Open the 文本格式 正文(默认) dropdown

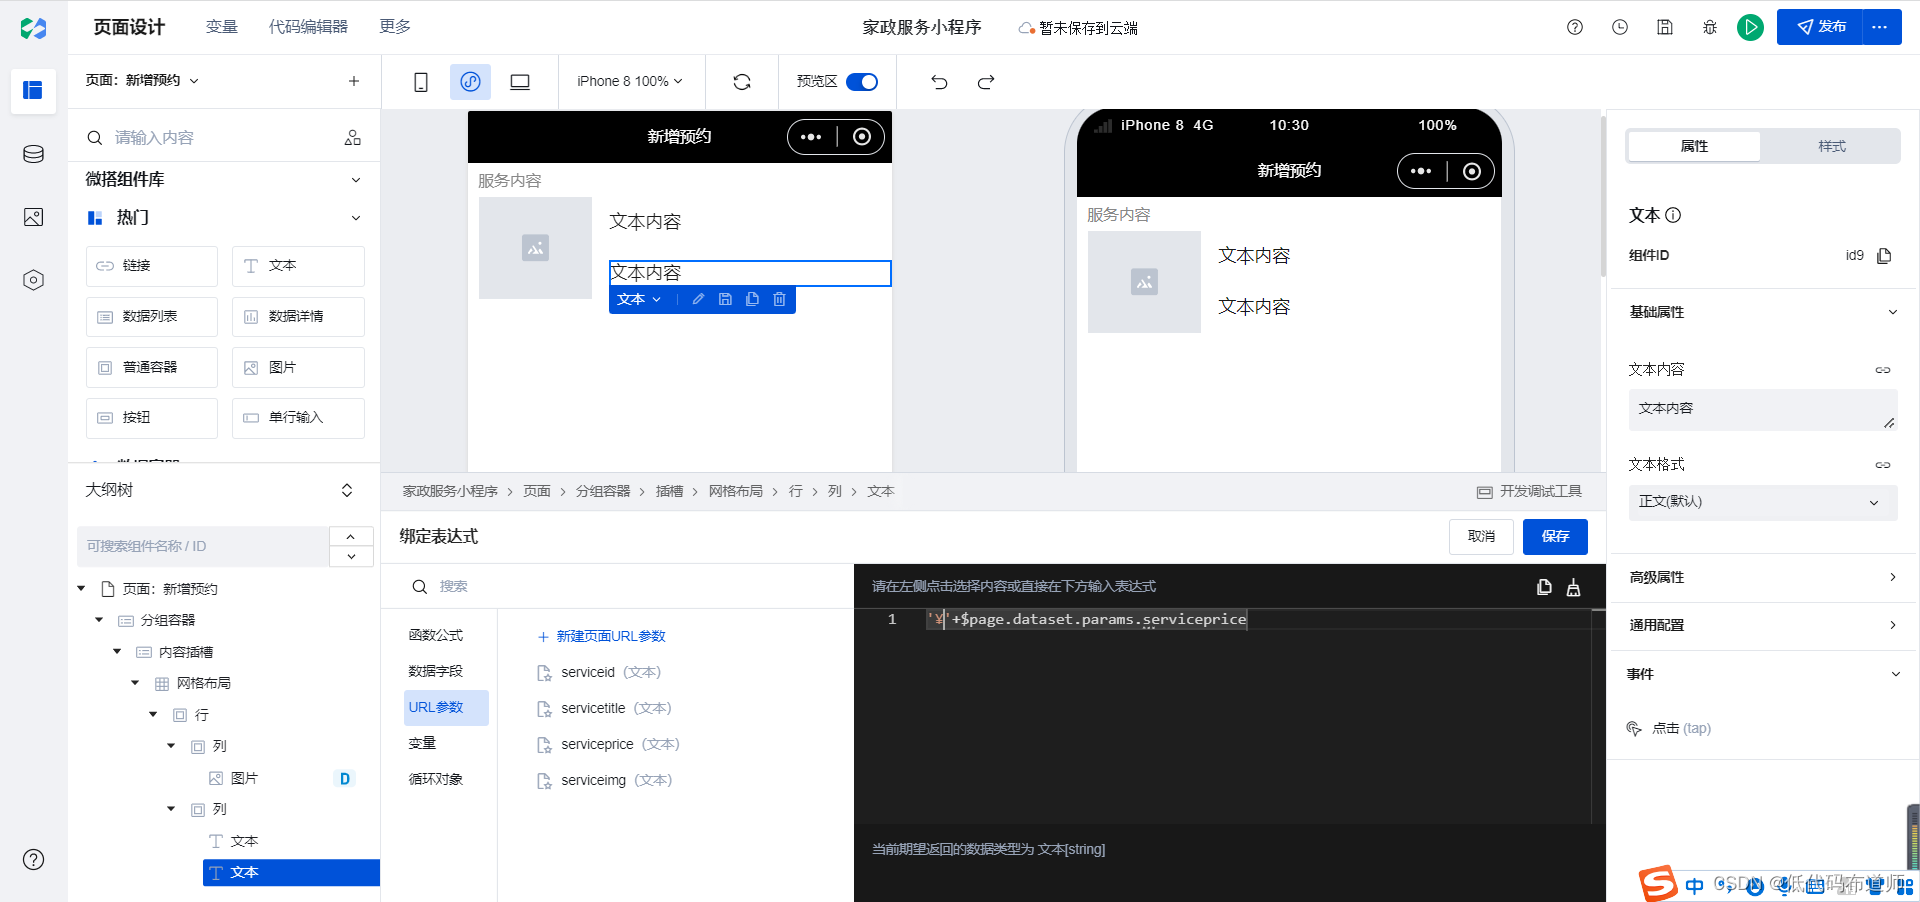point(1762,502)
